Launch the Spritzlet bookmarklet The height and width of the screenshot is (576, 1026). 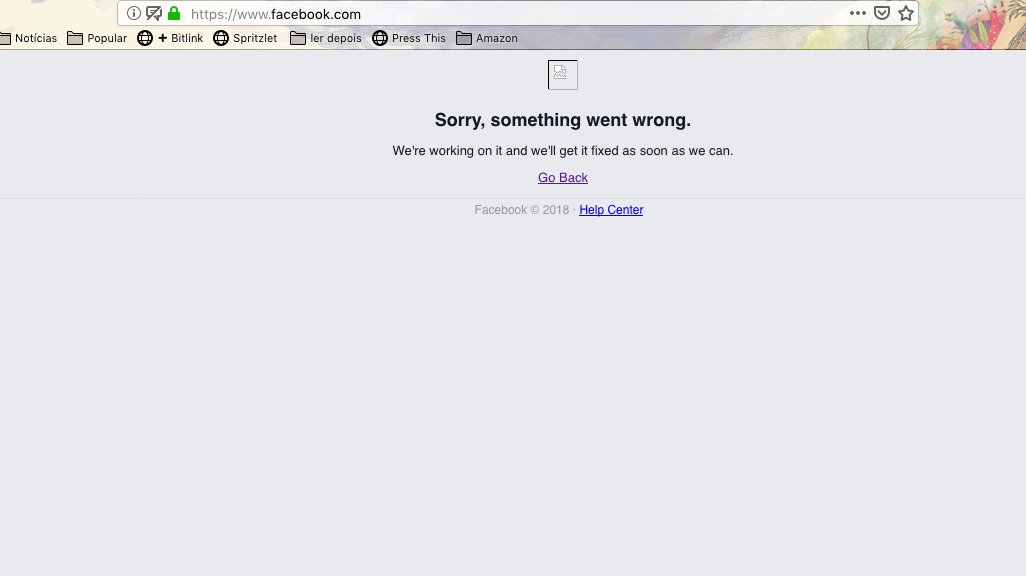coord(245,38)
